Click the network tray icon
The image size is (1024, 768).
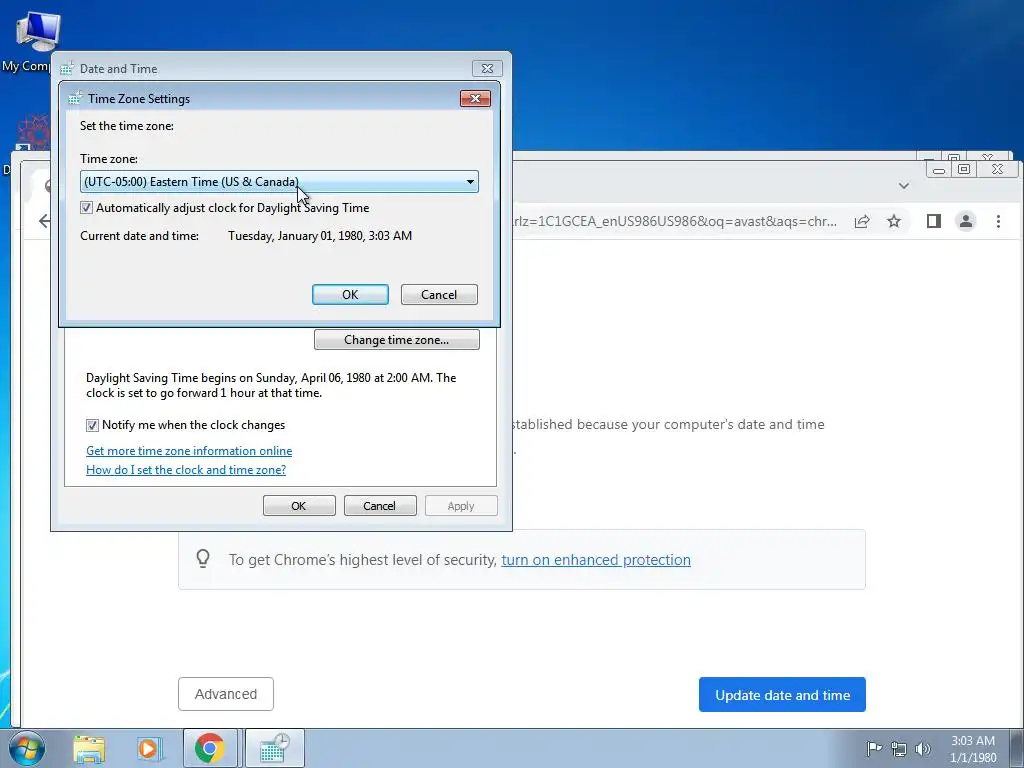899,748
